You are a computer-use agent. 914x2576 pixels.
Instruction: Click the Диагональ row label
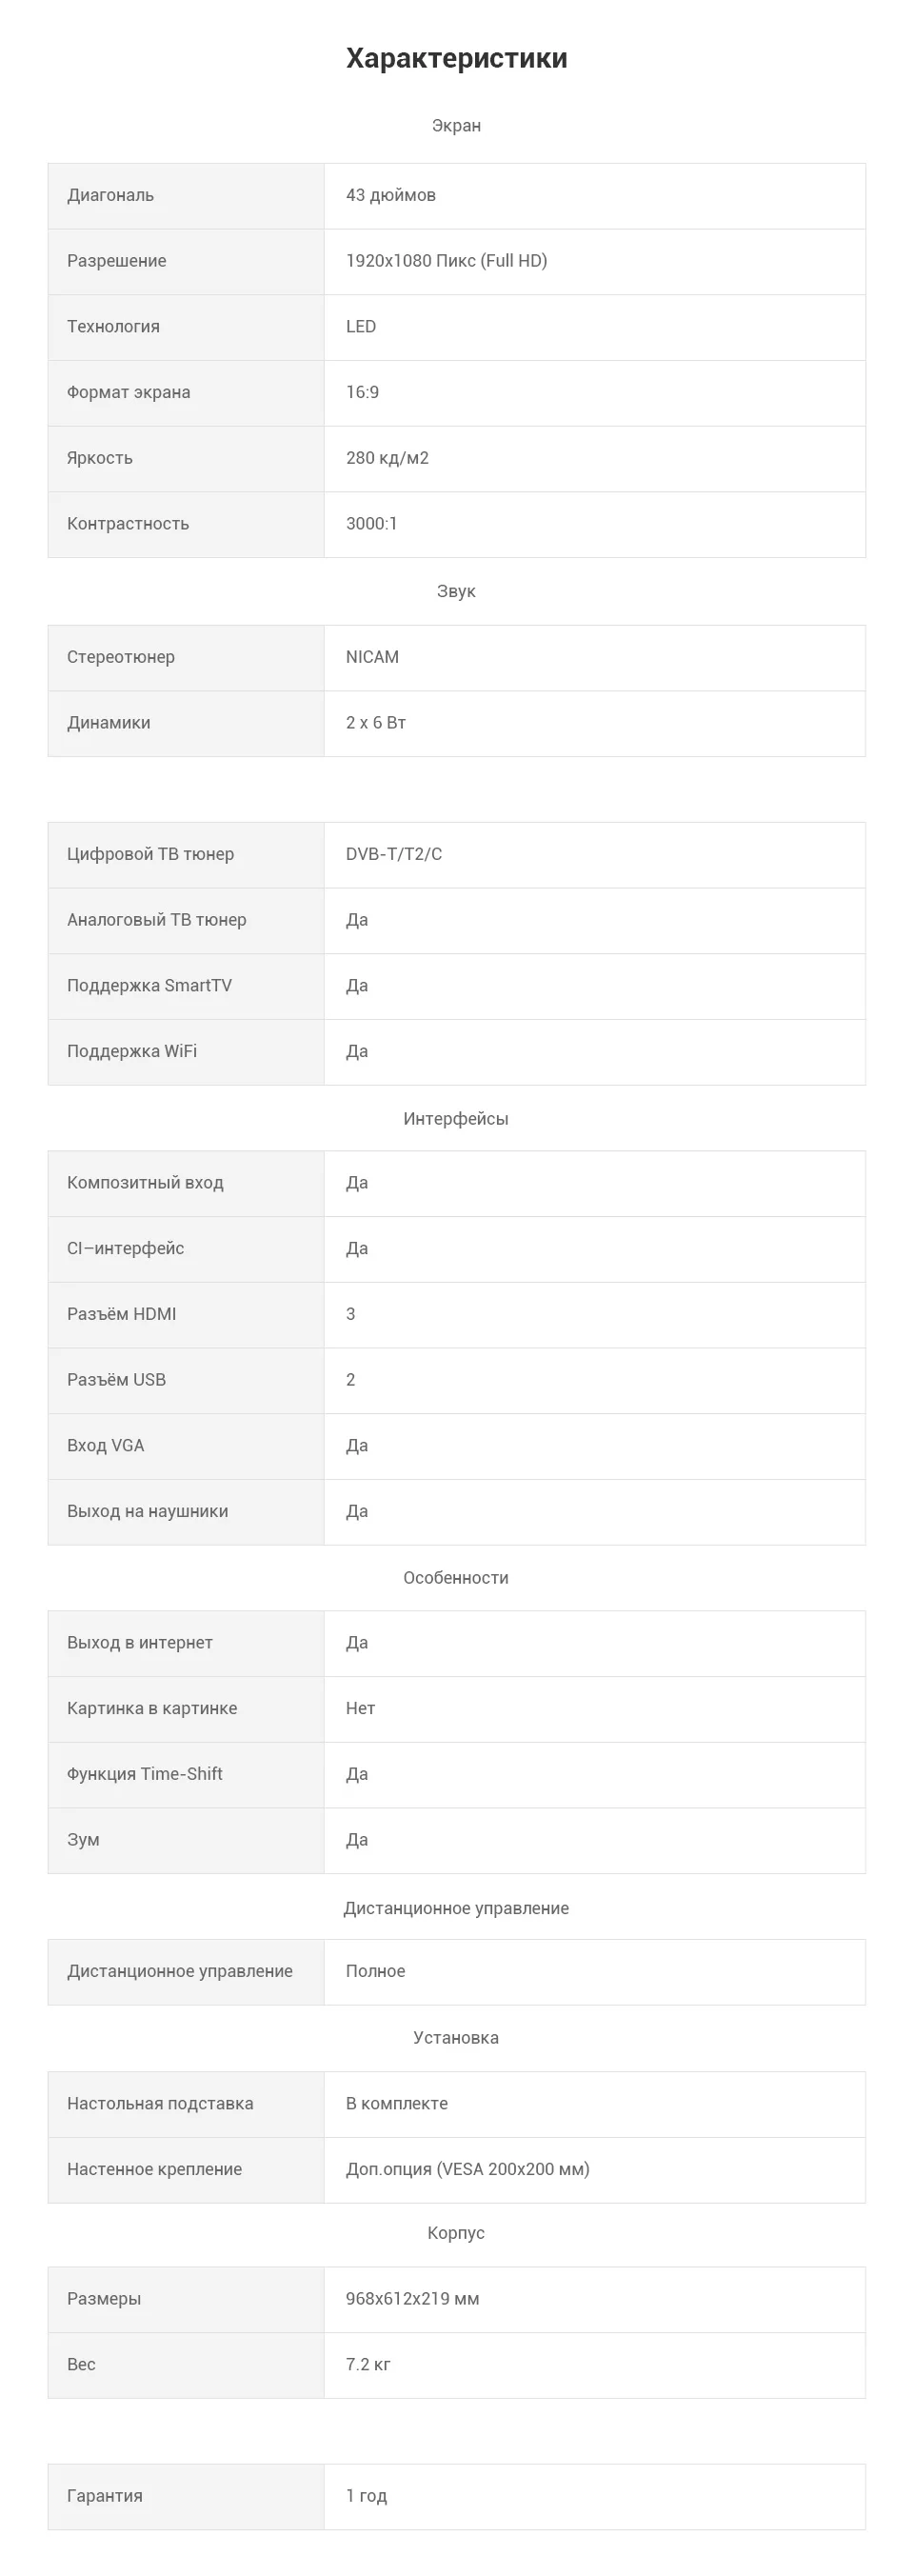click(x=110, y=196)
